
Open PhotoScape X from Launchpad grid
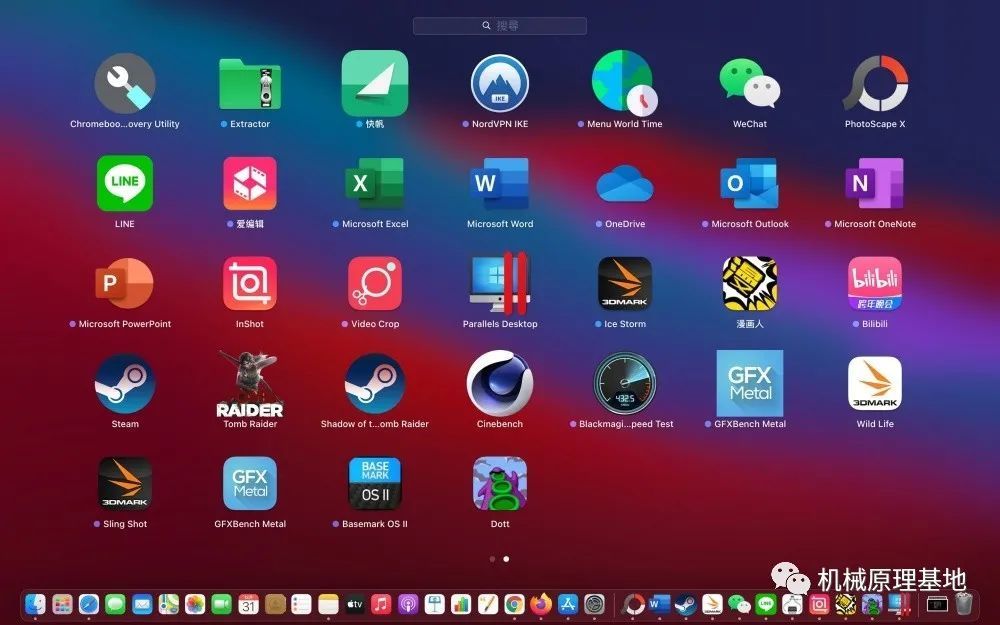(875, 84)
